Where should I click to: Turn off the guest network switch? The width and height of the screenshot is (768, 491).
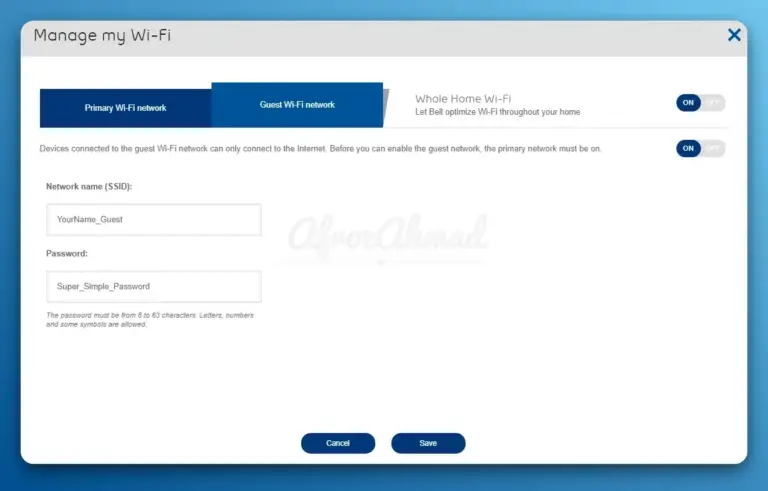click(700, 148)
